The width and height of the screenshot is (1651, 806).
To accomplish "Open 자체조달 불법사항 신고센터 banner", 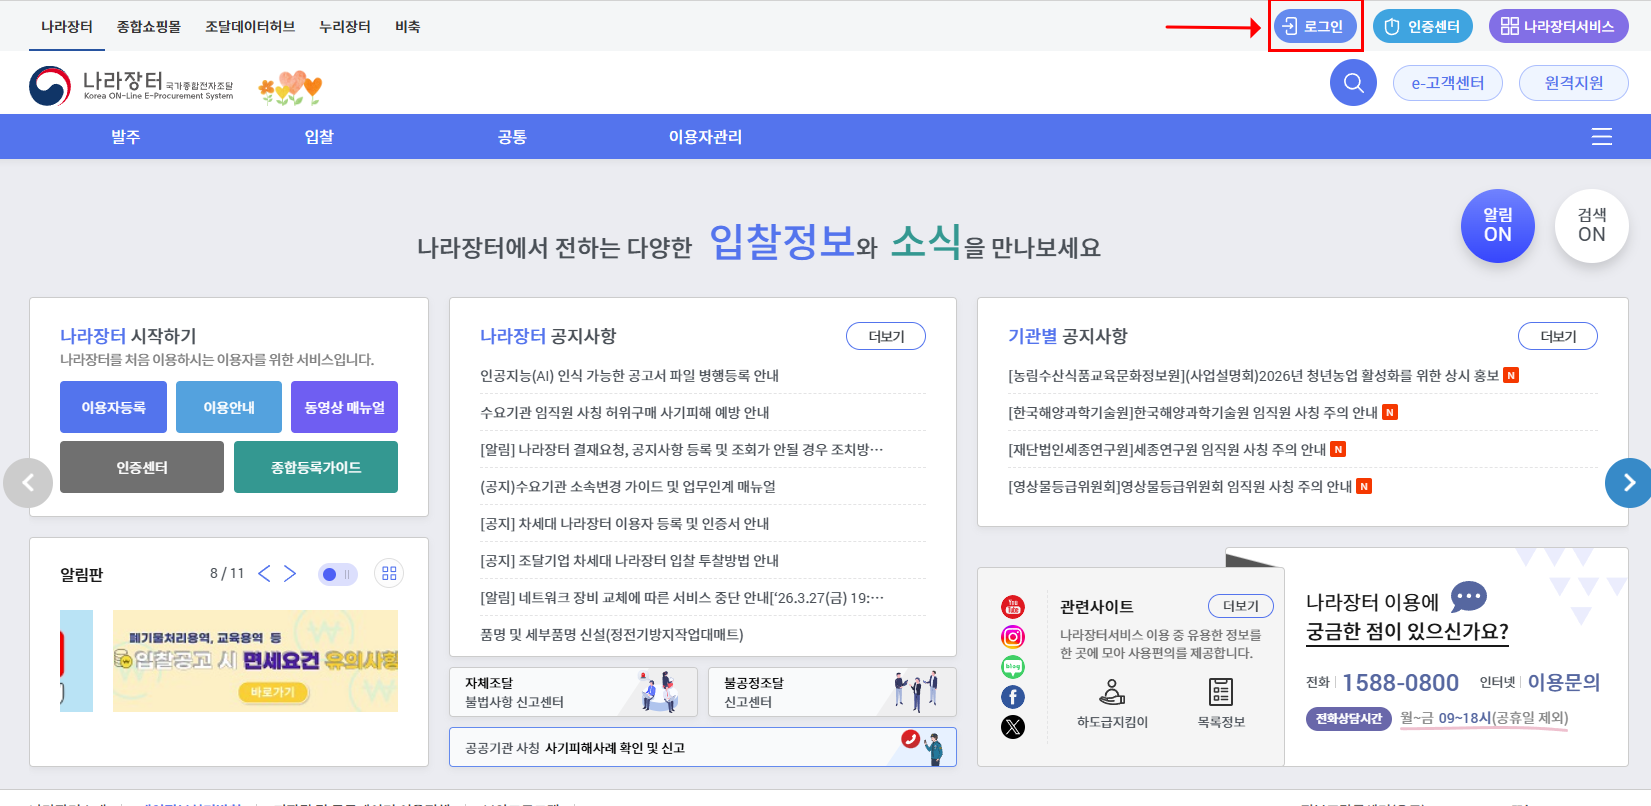I will click(x=574, y=692).
